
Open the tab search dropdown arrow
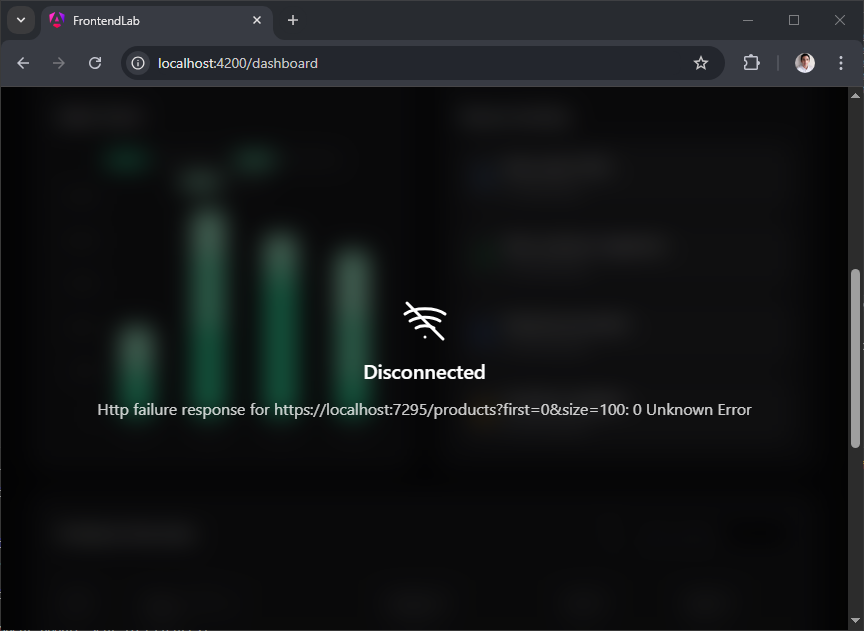point(21,20)
